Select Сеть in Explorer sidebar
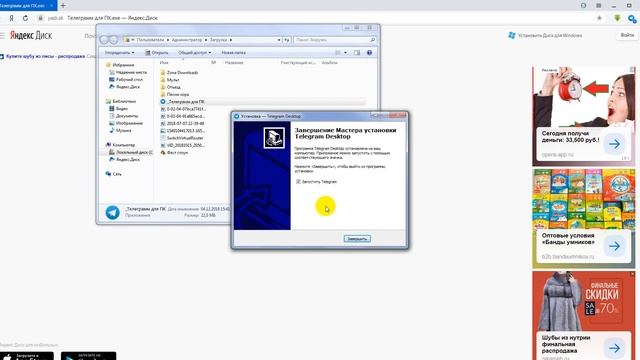 (113, 174)
